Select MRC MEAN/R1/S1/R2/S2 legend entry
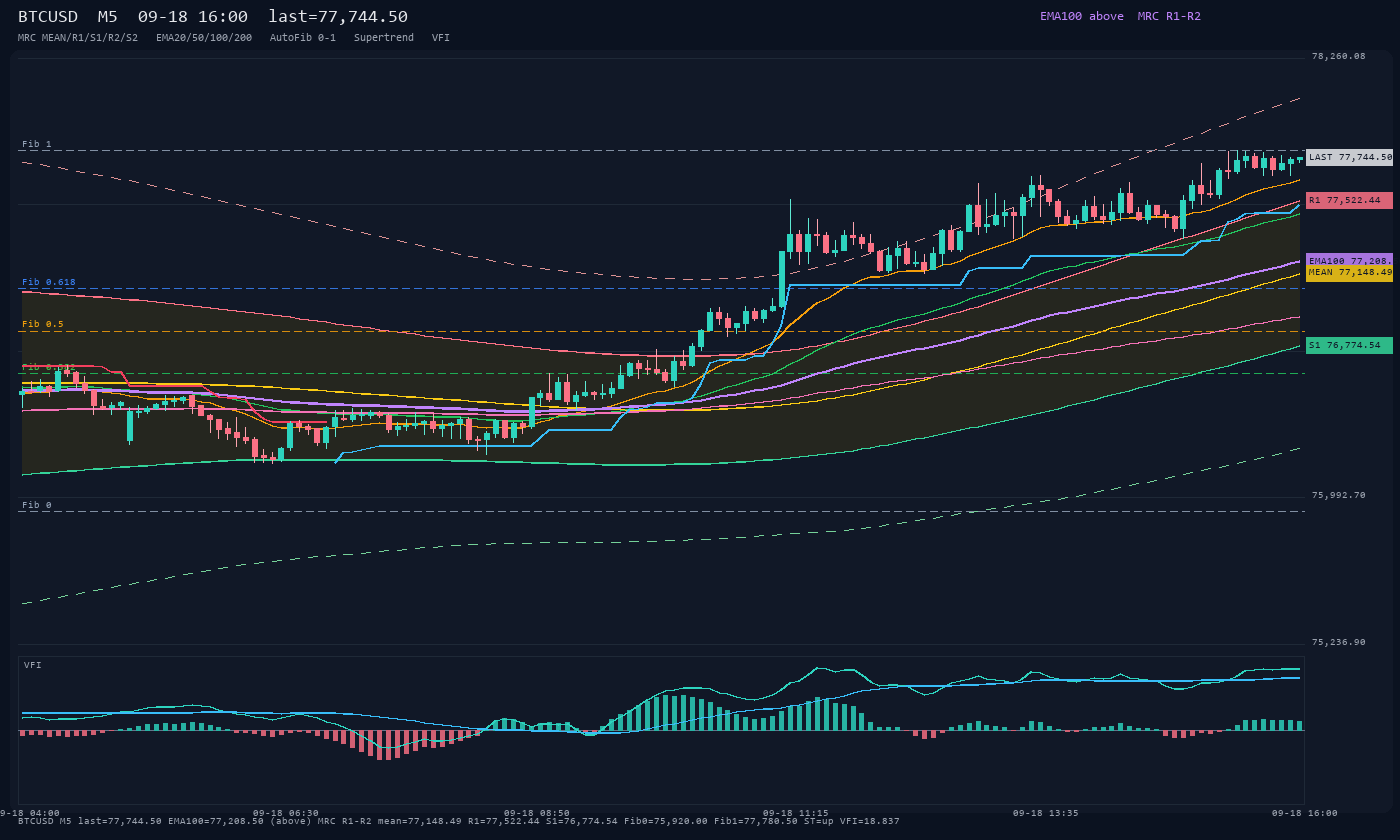Viewport: 1400px width, 840px height. coord(78,37)
